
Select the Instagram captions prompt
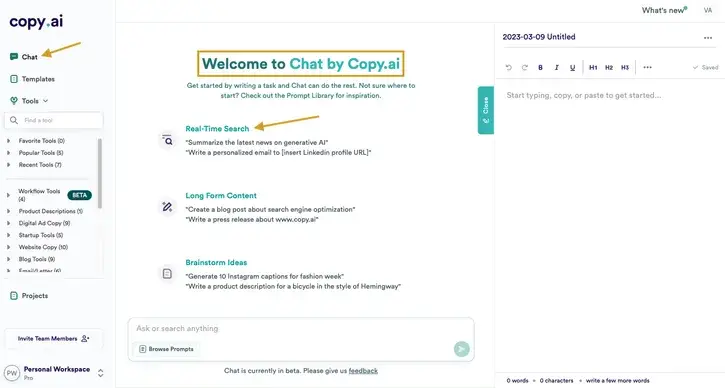(264, 277)
